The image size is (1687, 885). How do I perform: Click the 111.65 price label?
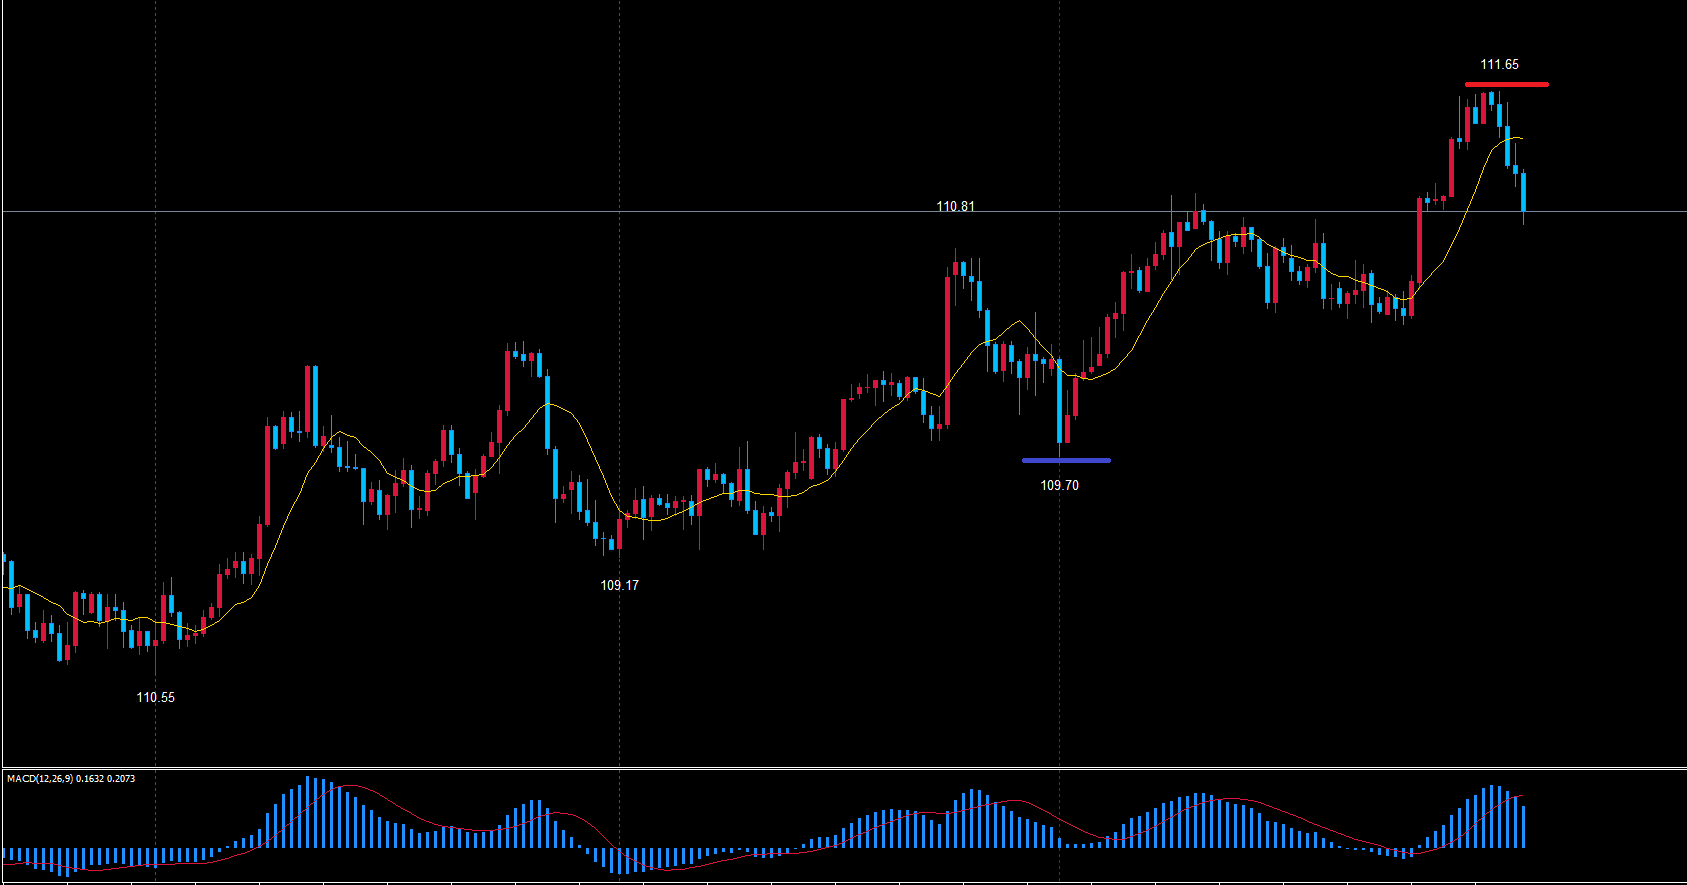coord(1499,64)
